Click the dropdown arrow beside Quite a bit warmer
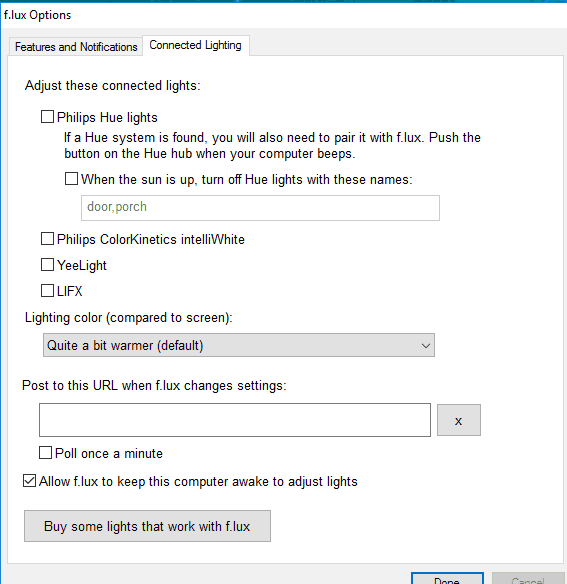The height and width of the screenshot is (584, 567). [426, 346]
